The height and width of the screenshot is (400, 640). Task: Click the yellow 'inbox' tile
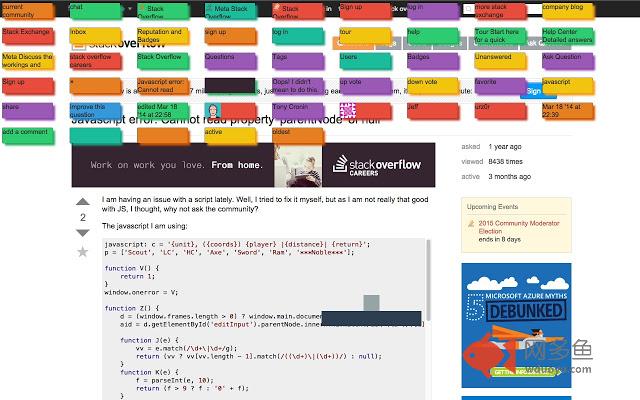96,36
